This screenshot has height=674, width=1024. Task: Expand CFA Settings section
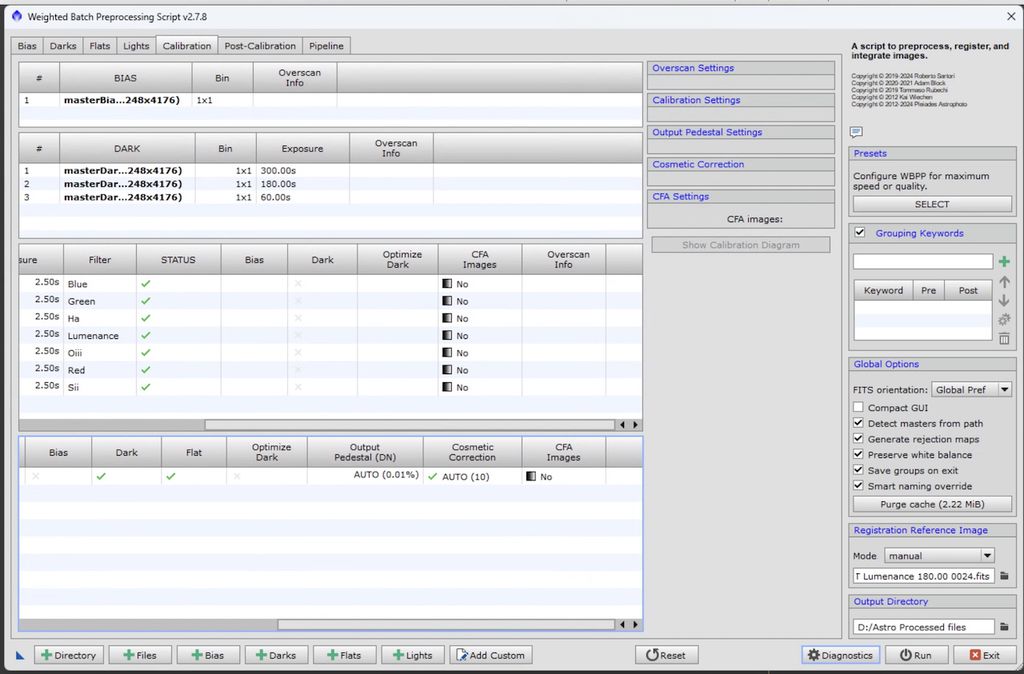tap(741, 196)
